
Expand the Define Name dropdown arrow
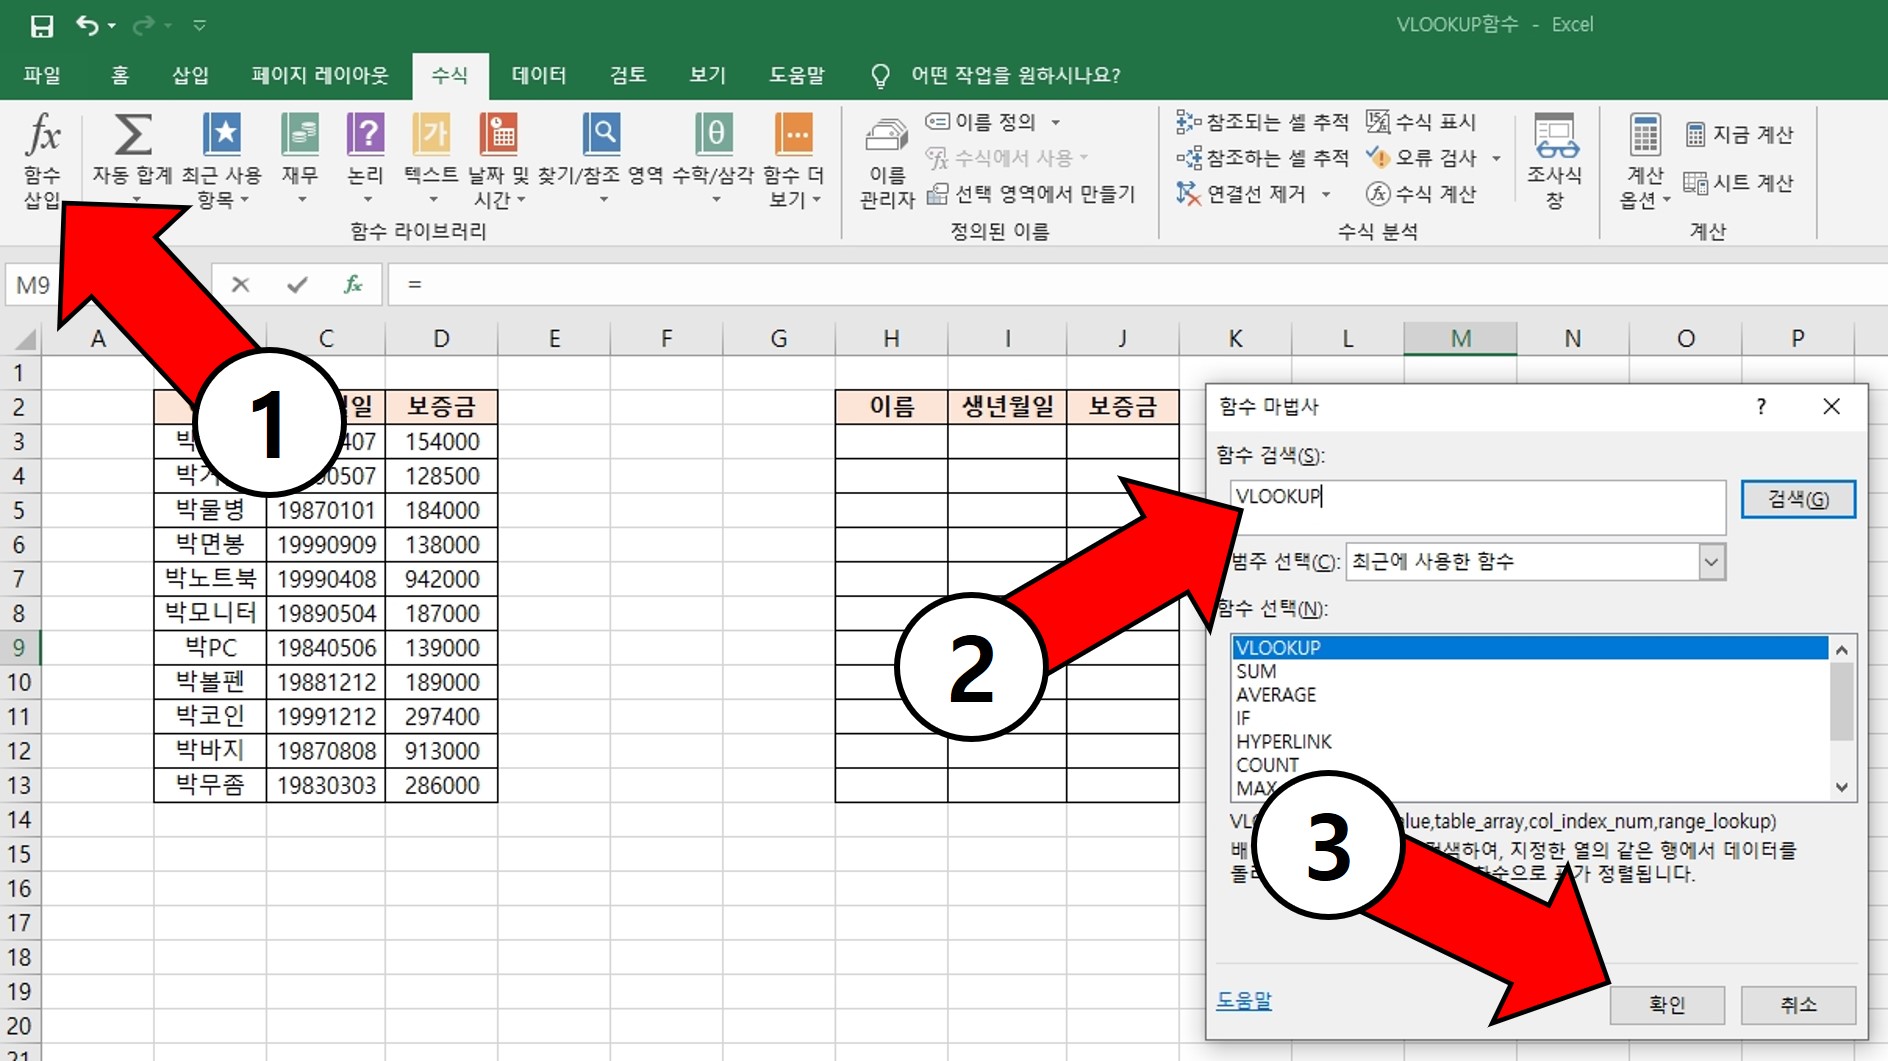[1056, 123]
